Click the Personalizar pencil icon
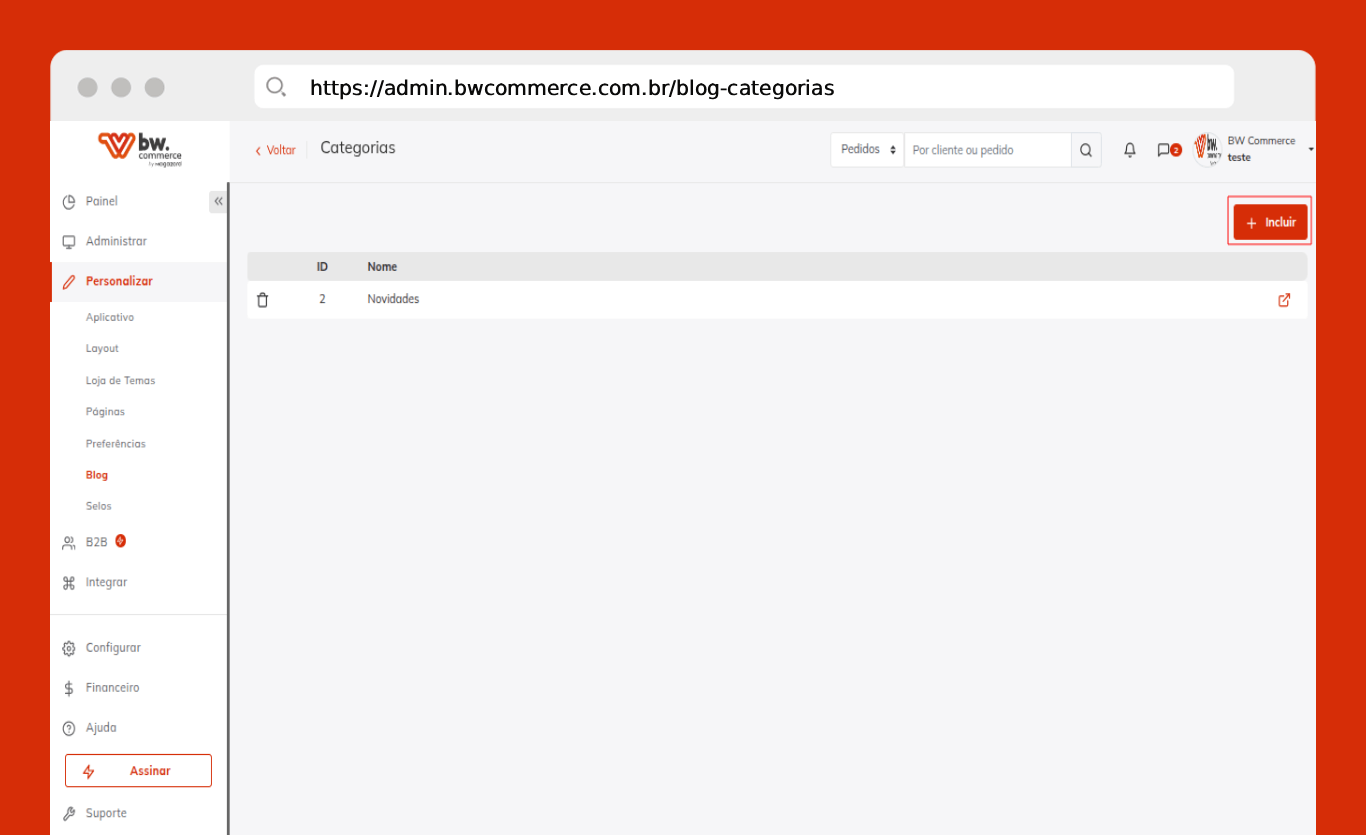 click(x=69, y=282)
